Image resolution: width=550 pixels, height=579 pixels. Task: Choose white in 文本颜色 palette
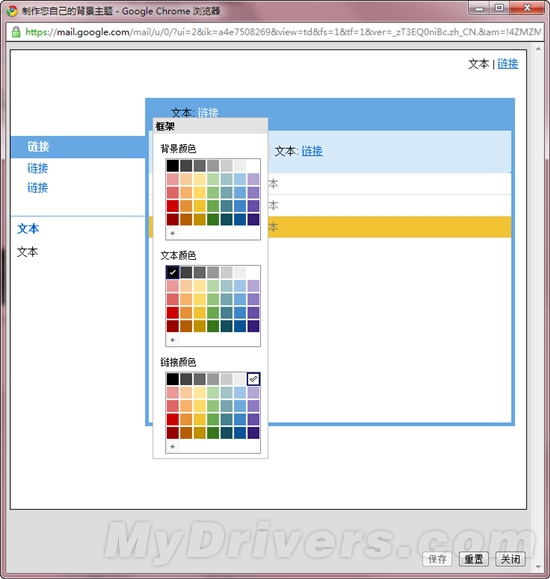click(x=253, y=273)
